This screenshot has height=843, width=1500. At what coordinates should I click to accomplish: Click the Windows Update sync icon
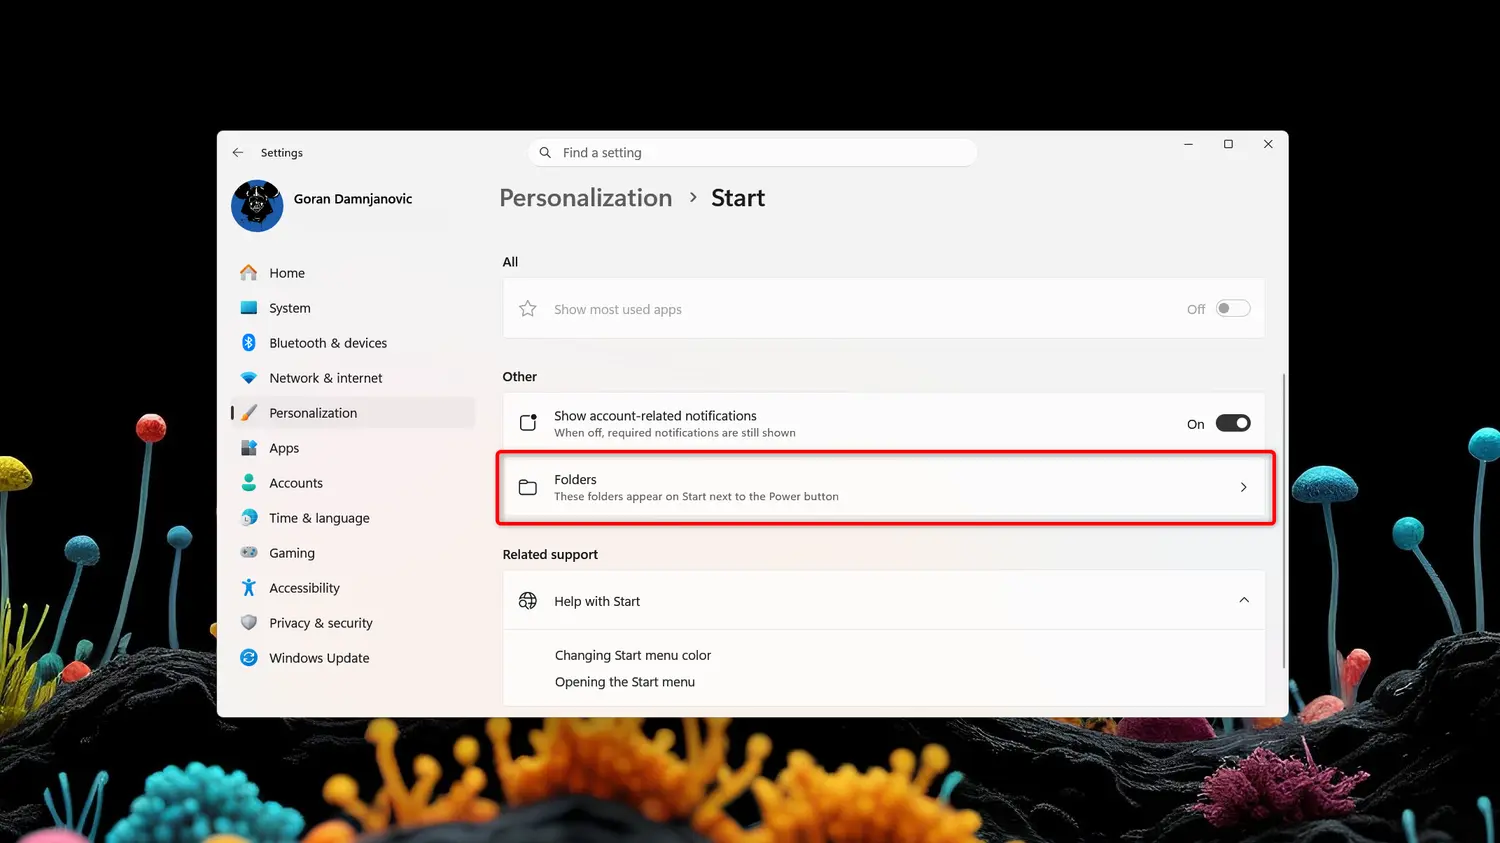[249, 658]
